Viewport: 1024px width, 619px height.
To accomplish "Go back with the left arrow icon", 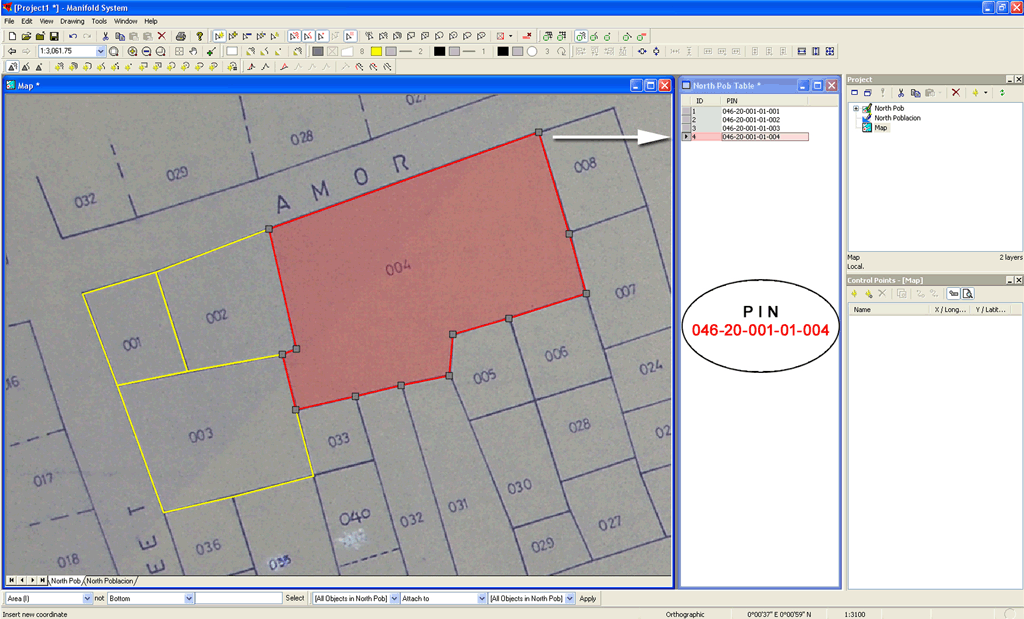I will pos(12,51).
